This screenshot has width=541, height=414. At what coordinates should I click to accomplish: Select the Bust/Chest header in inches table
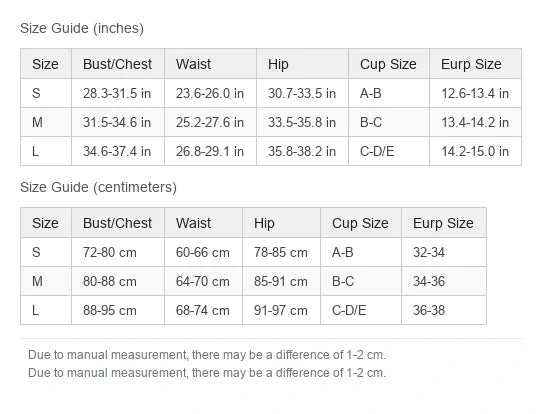coord(118,64)
